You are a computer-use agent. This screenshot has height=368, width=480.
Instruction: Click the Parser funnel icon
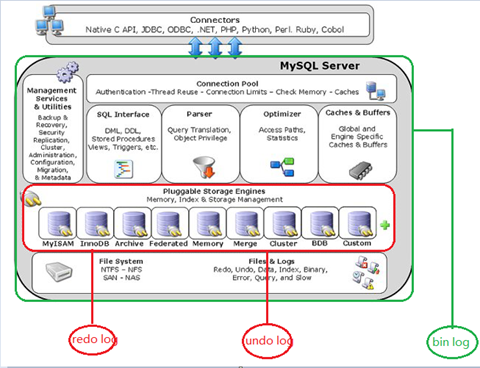click(x=204, y=167)
